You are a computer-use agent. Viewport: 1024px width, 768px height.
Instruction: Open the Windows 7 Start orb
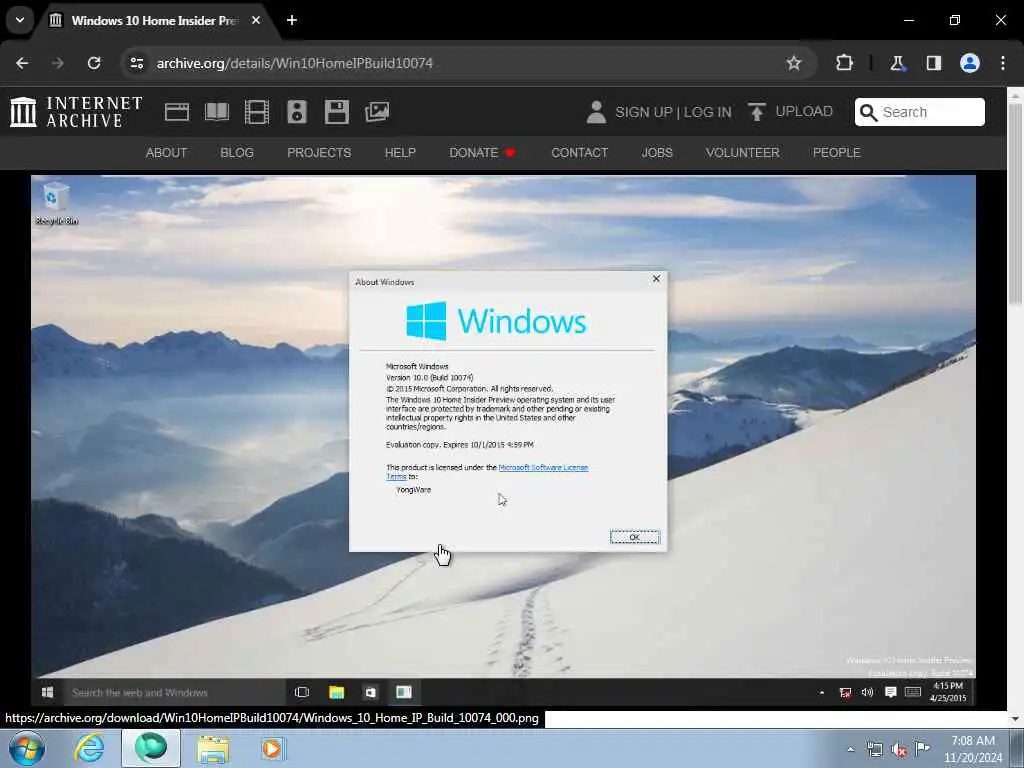pyautogui.click(x=27, y=748)
